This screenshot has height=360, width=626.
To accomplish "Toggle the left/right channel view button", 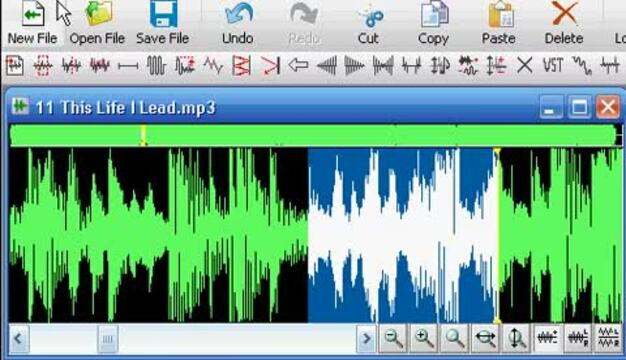I will pos(578,338).
